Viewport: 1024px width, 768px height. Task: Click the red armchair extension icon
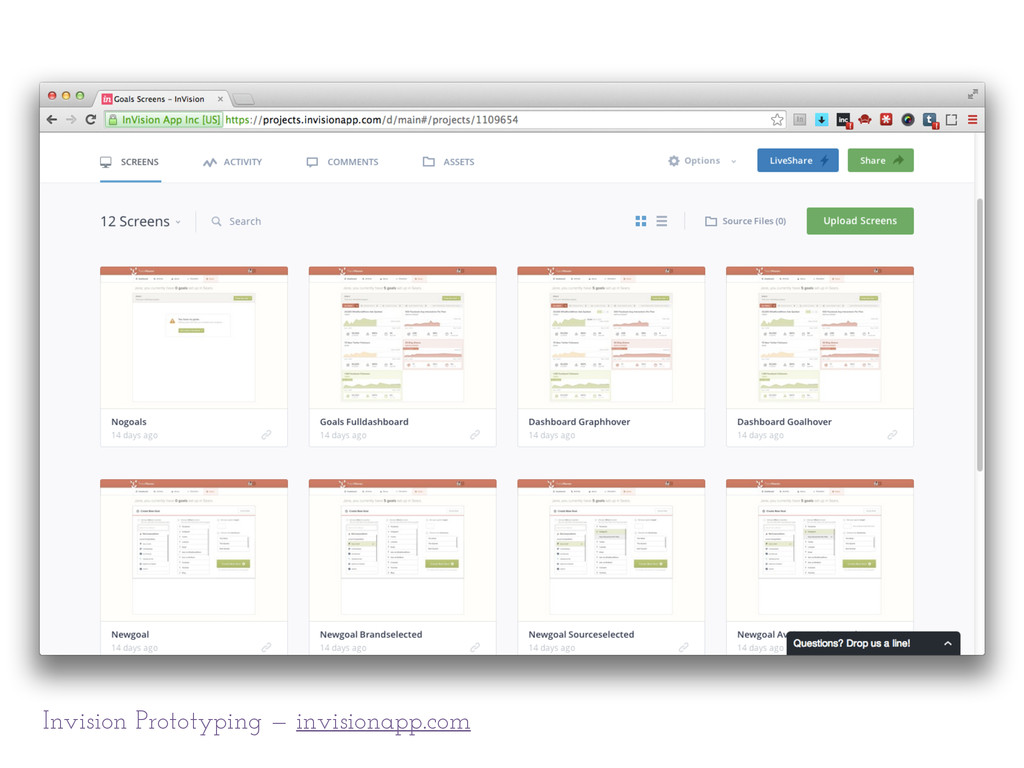click(x=865, y=120)
